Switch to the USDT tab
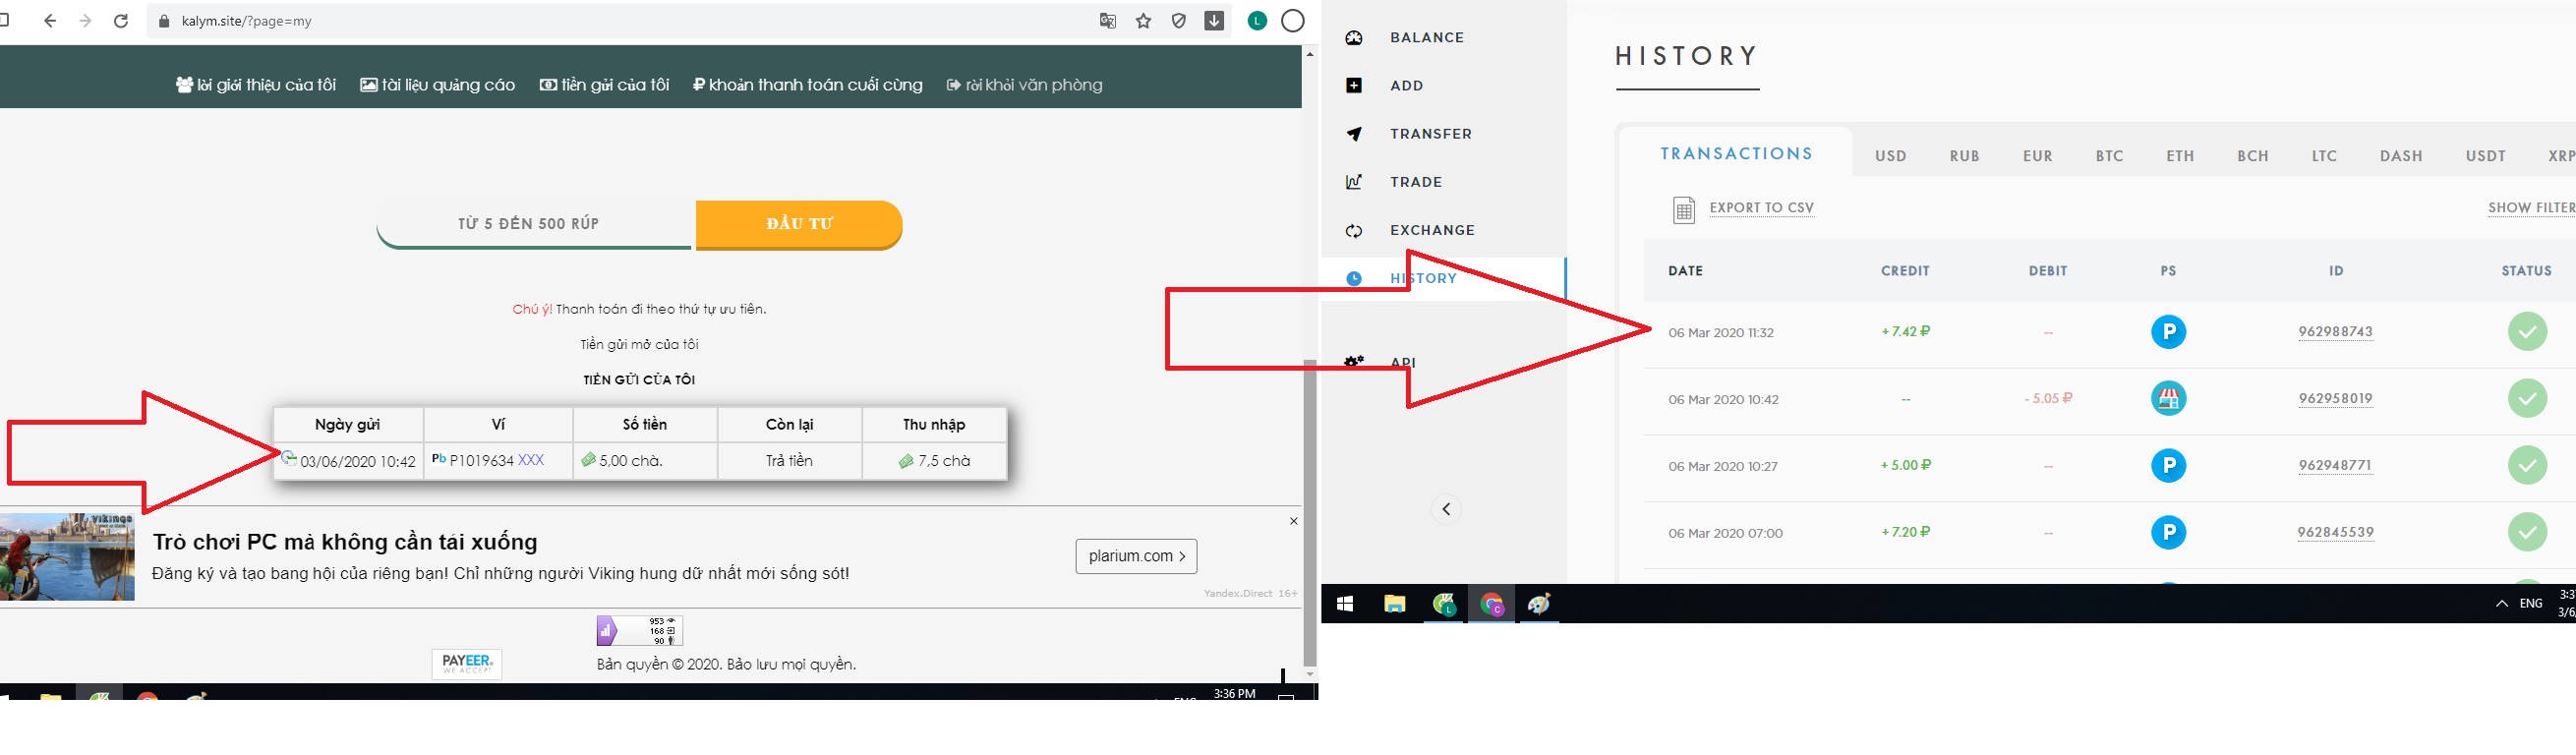This screenshot has height=755, width=2576. [2486, 156]
